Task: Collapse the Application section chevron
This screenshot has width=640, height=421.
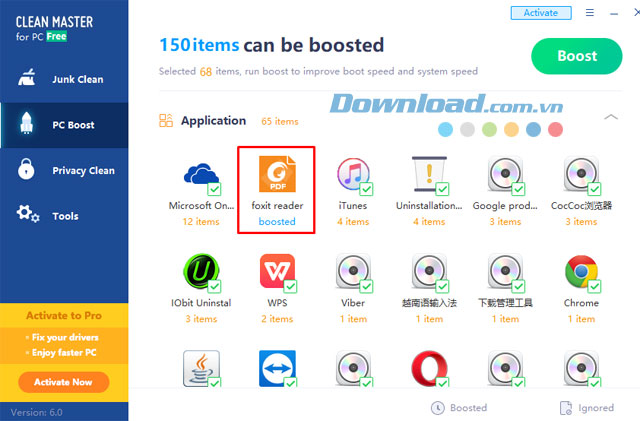Action: [611, 117]
